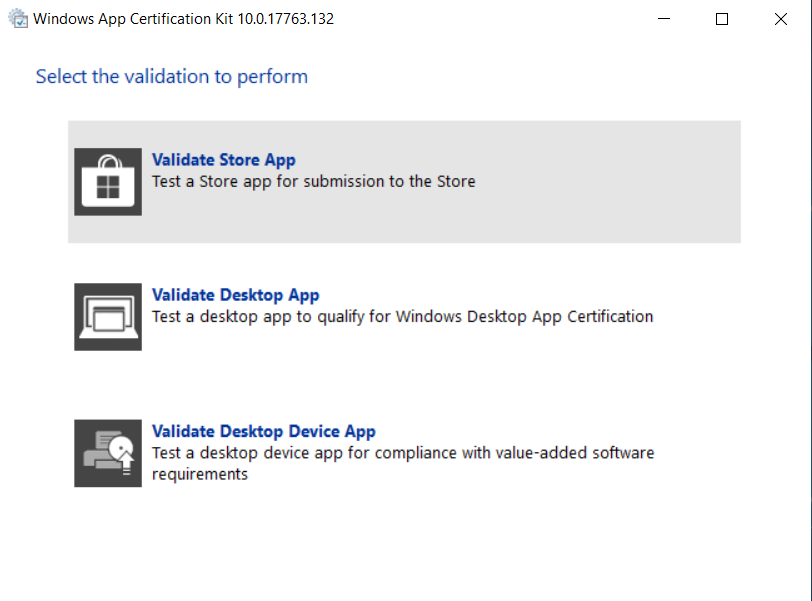812x601 pixels.
Task: Close the Windows App Certification Kit window
Action: [x=780, y=19]
